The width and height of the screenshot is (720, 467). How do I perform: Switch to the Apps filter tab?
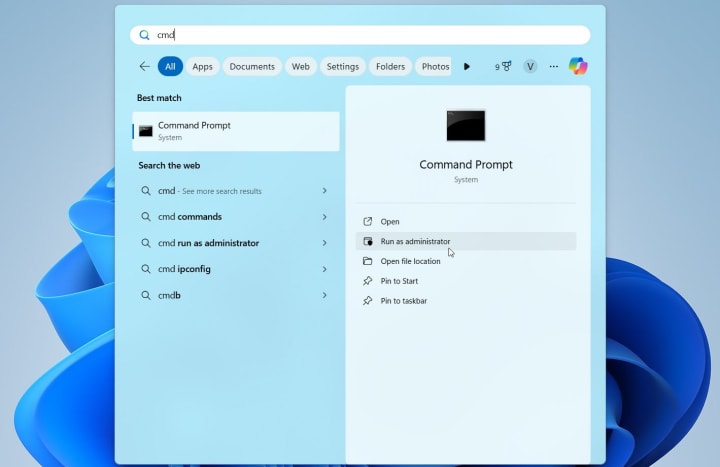[x=202, y=67]
